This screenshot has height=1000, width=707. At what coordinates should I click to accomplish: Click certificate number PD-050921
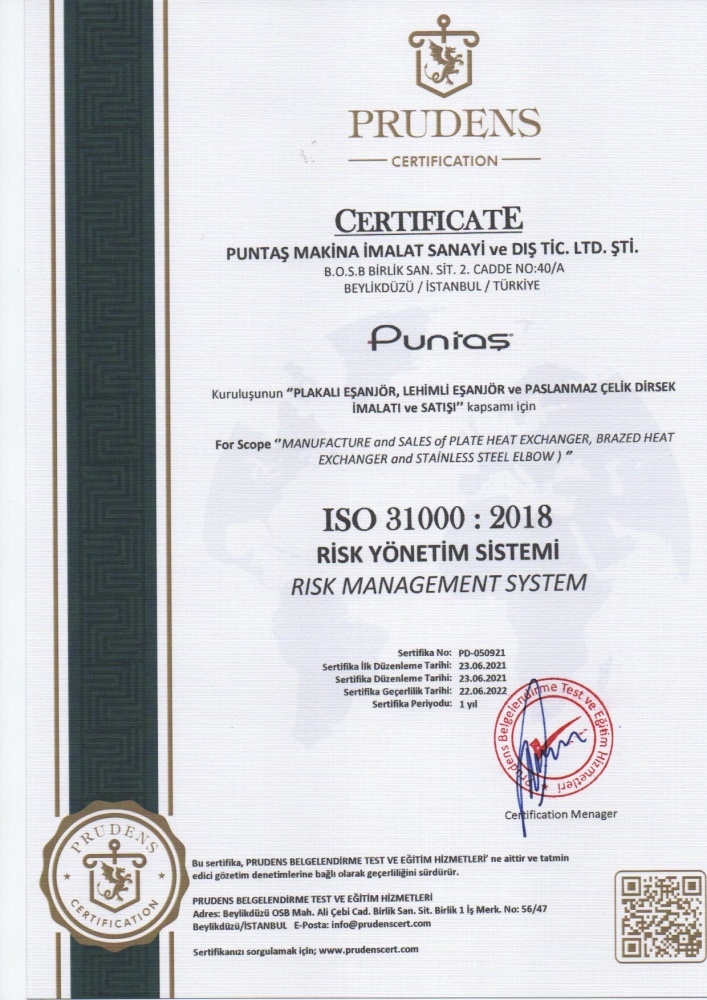point(483,652)
